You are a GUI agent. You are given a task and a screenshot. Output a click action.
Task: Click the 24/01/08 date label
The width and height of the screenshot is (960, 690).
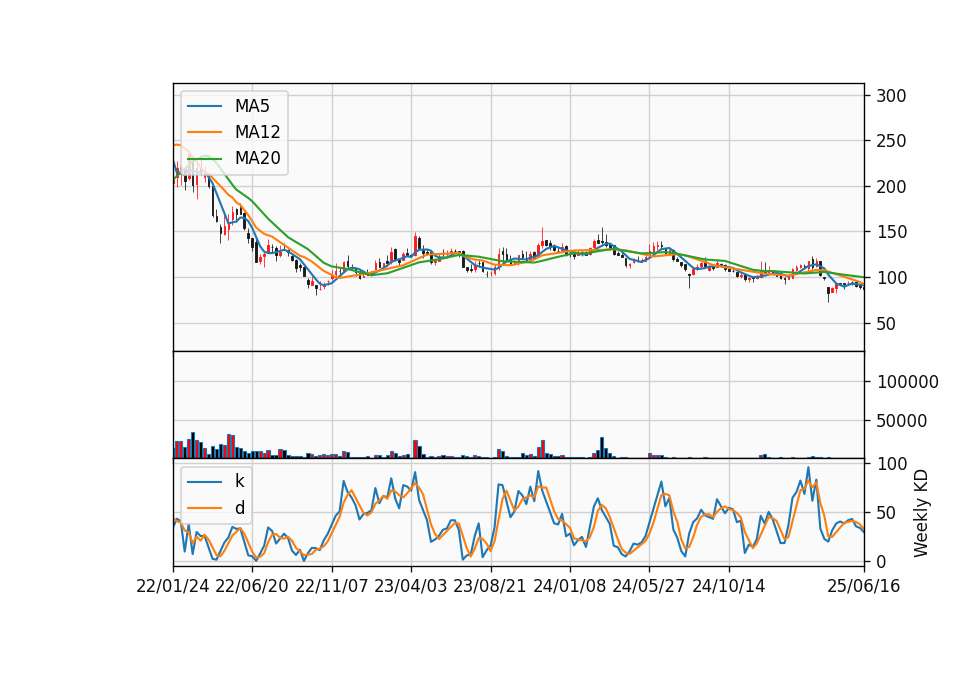[569, 586]
